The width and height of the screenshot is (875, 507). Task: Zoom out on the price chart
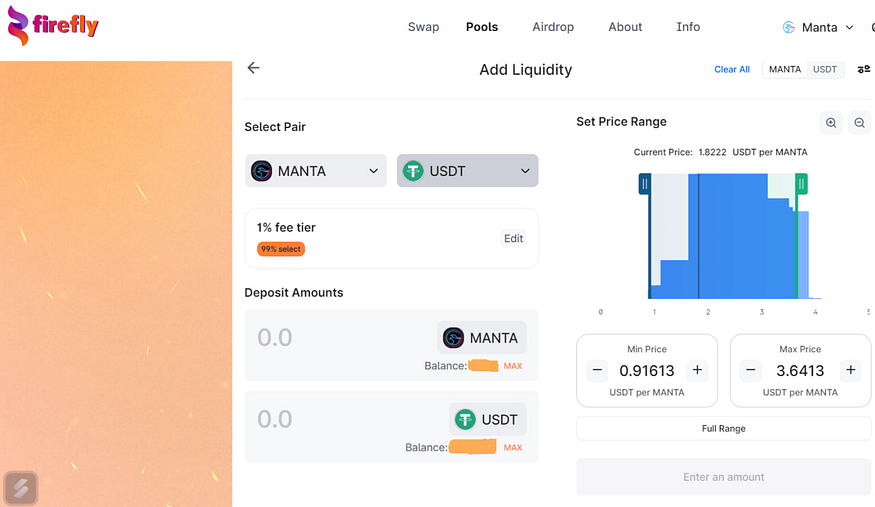[x=859, y=123]
